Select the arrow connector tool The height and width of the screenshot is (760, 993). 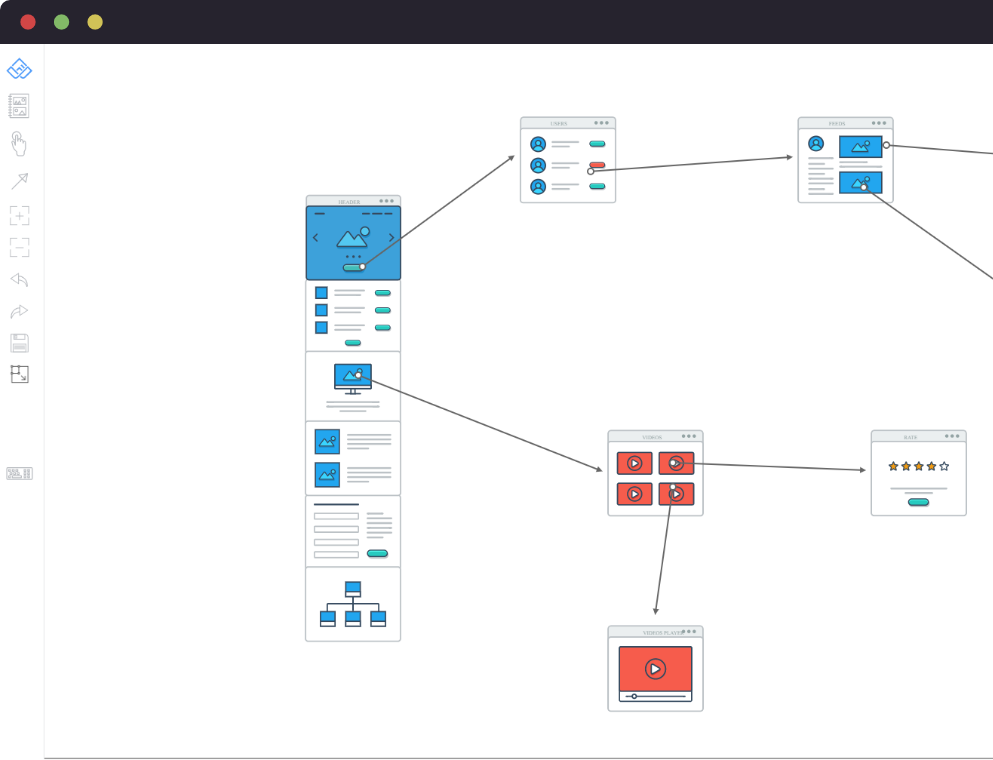click(x=20, y=181)
